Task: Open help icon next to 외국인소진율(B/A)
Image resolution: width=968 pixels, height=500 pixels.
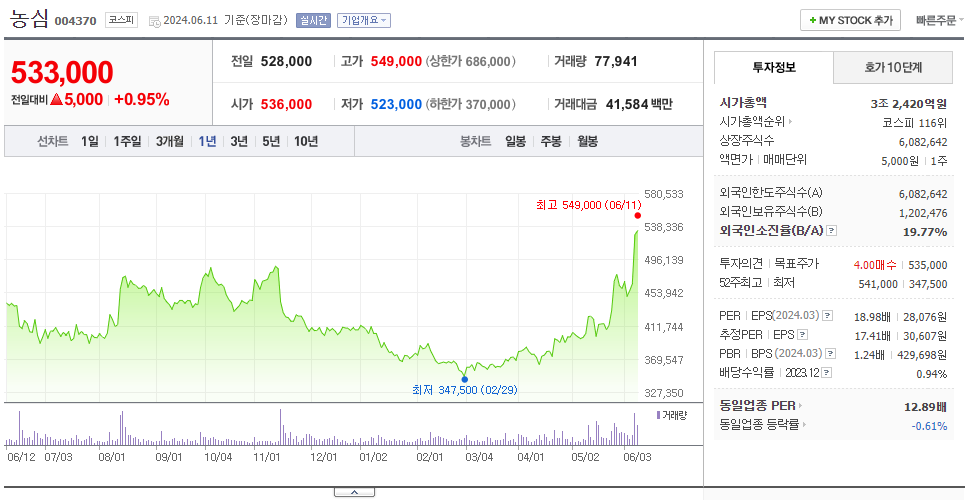Action: [x=832, y=231]
